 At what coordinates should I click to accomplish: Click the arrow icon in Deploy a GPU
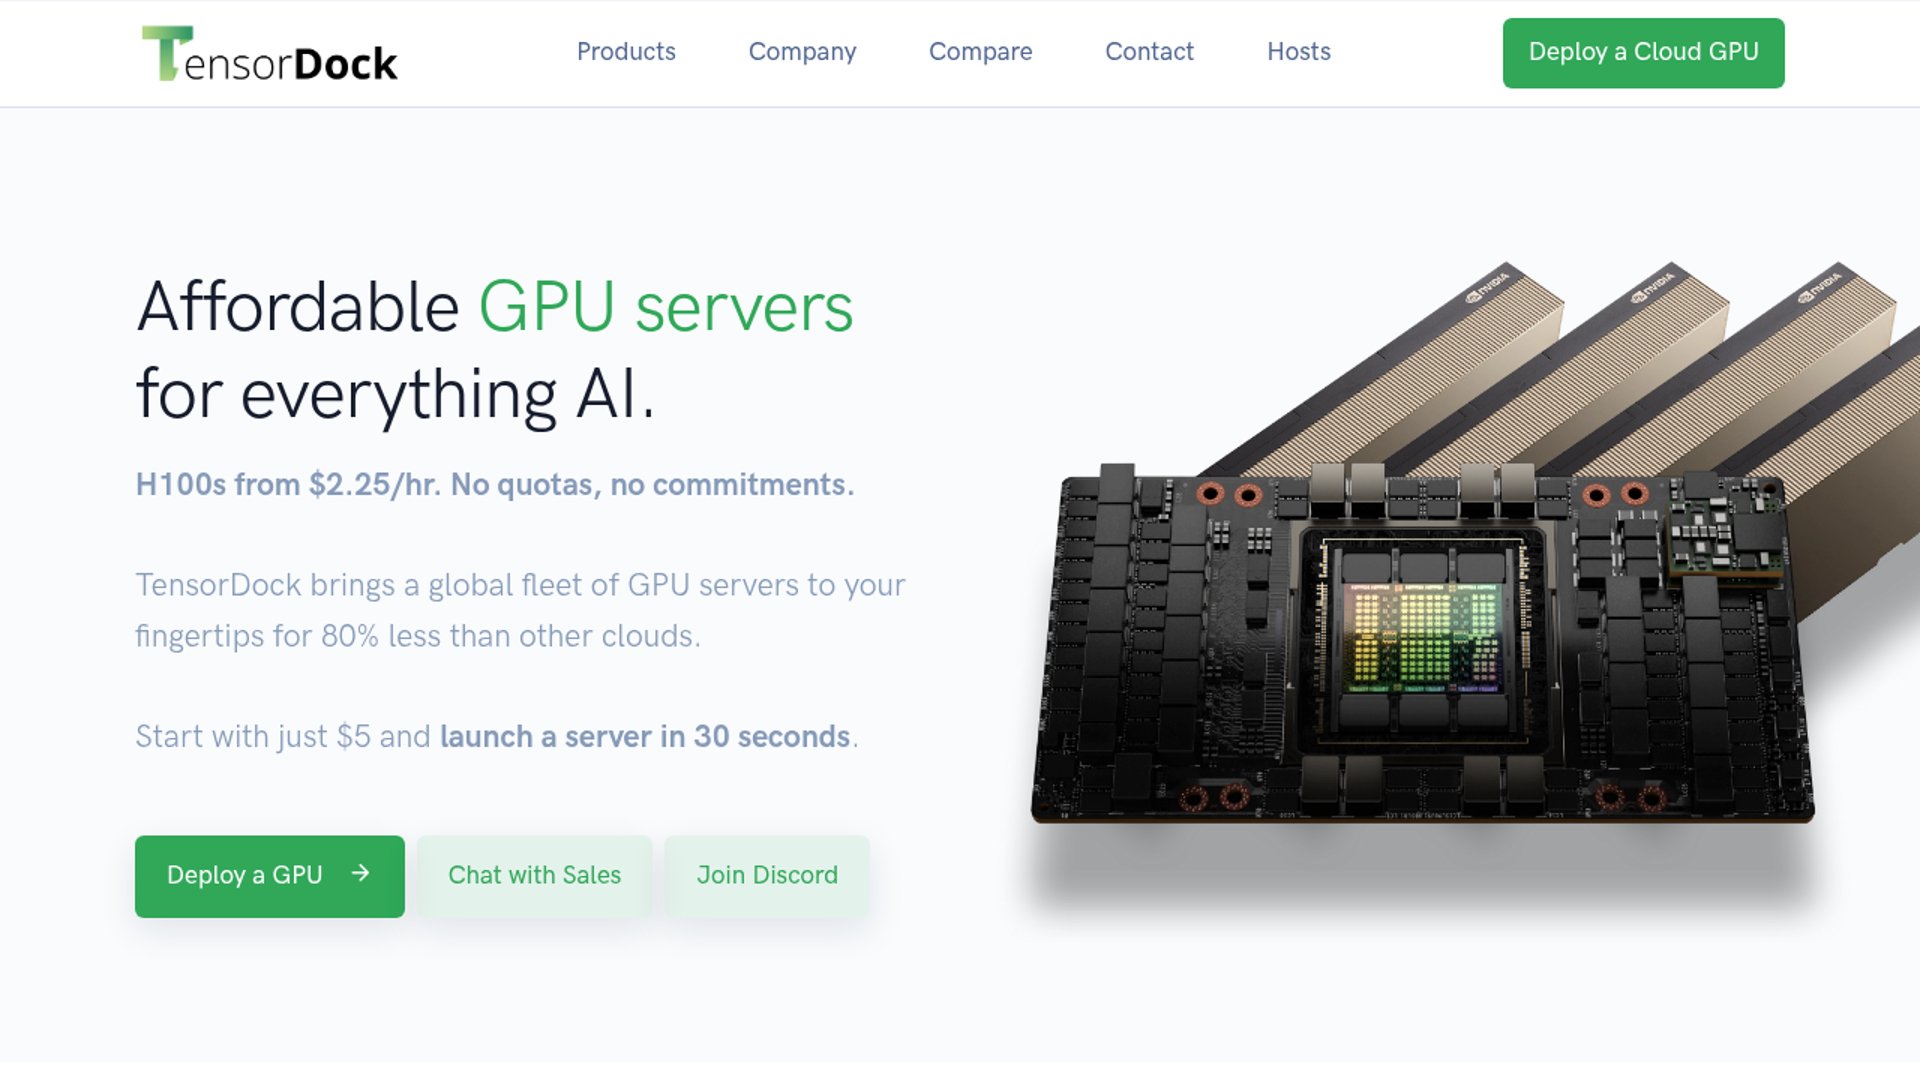tap(361, 874)
